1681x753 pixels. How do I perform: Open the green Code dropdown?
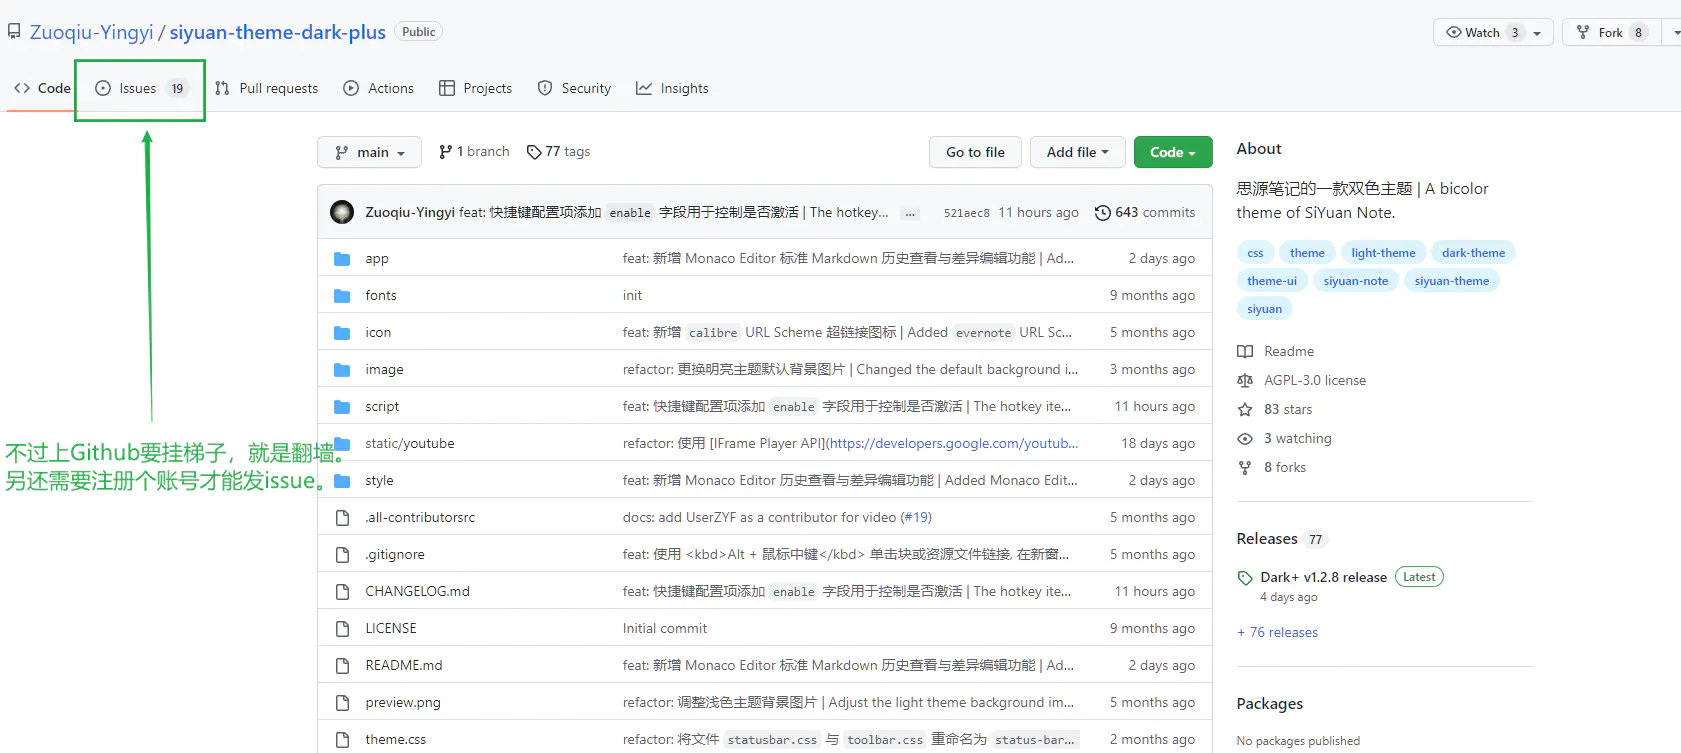point(1172,152)
